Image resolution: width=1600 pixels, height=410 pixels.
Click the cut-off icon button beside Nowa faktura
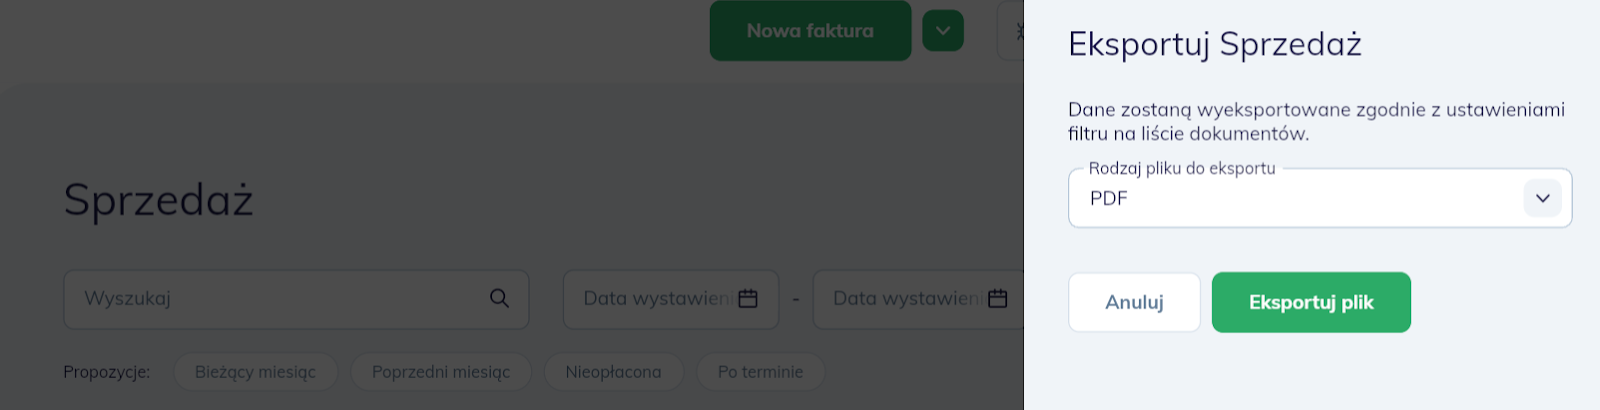tap(1011, 31)
